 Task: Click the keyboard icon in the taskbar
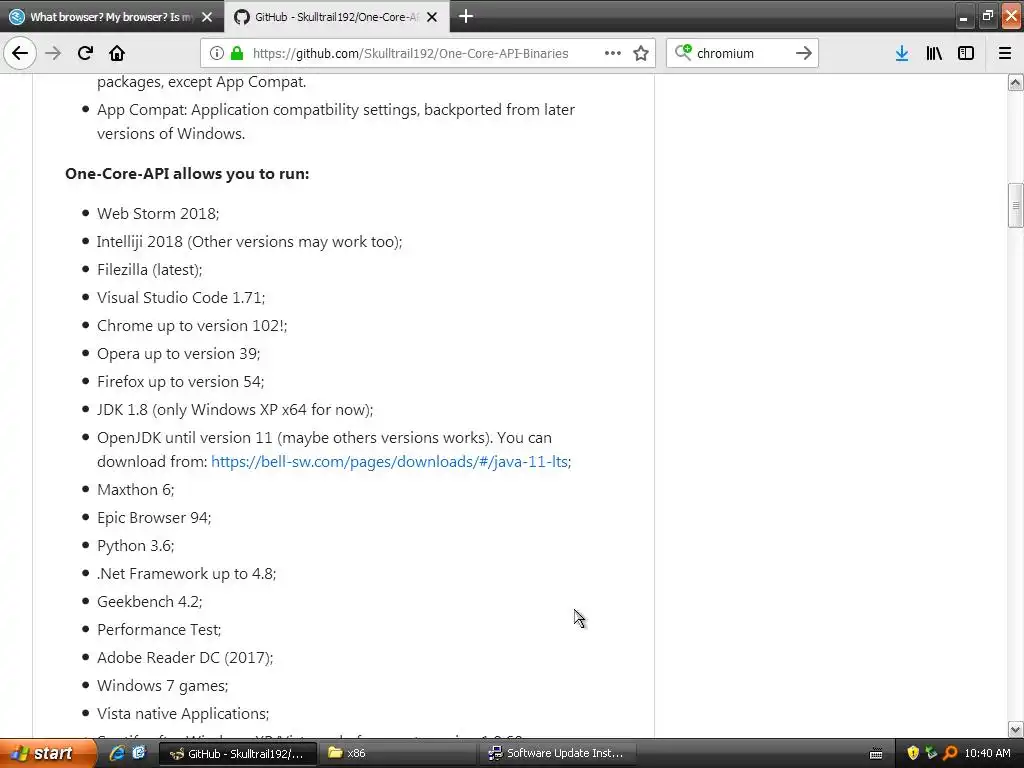coord(876,754)
